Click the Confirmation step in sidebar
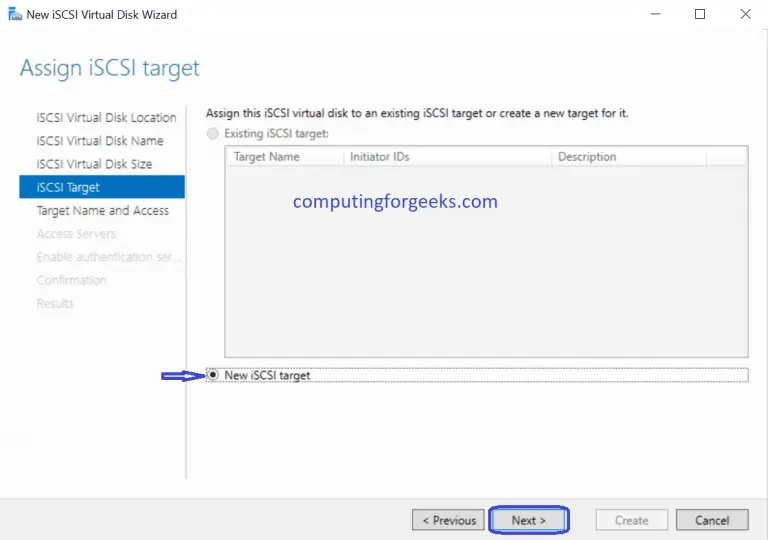 [x=71, y=280]
